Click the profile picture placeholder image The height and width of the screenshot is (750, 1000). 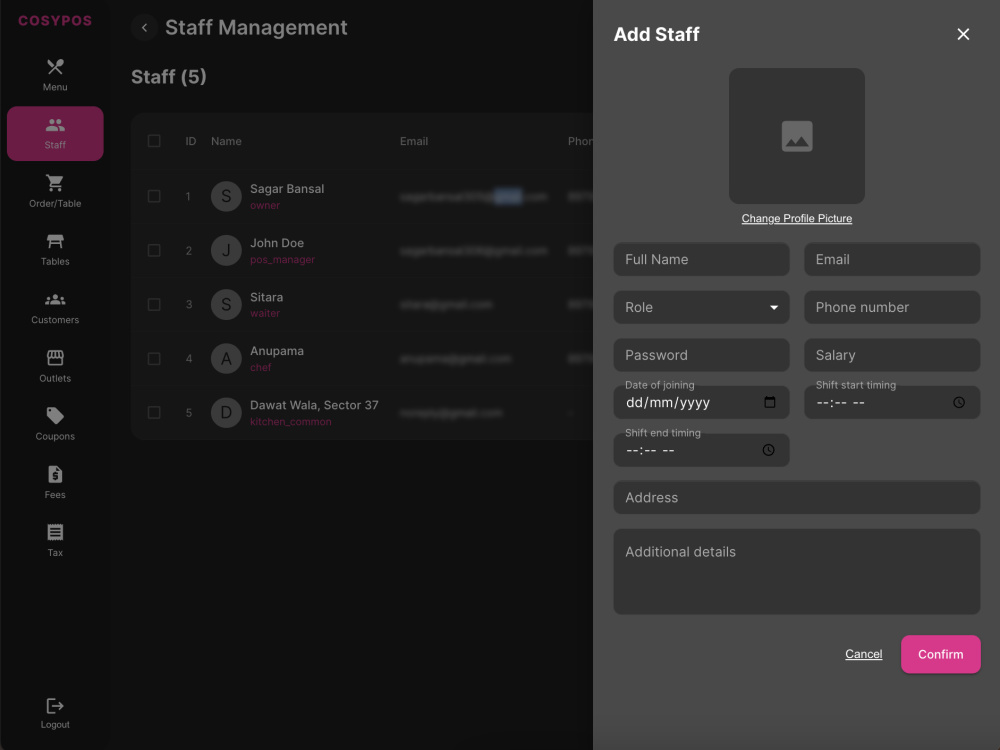point(797,136)
